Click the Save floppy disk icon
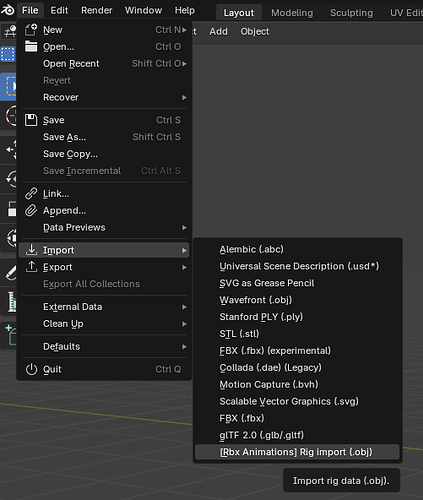 pyautogui.click(x=31, y=120)
